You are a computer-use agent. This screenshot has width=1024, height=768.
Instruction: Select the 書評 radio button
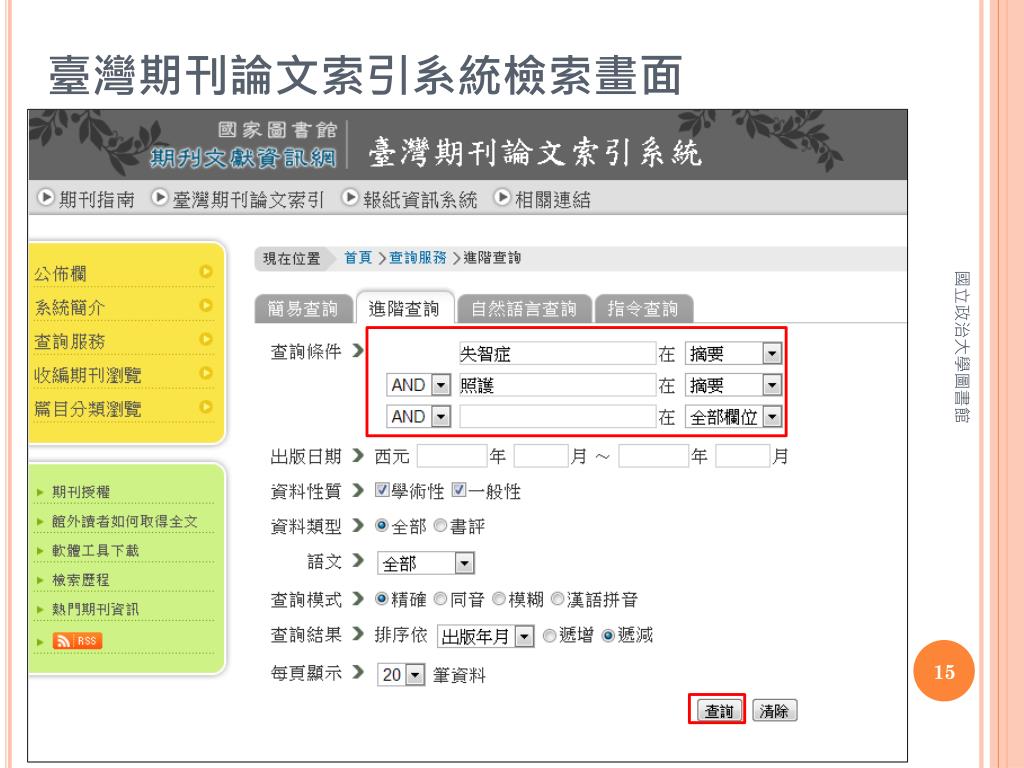pos(440,526)
